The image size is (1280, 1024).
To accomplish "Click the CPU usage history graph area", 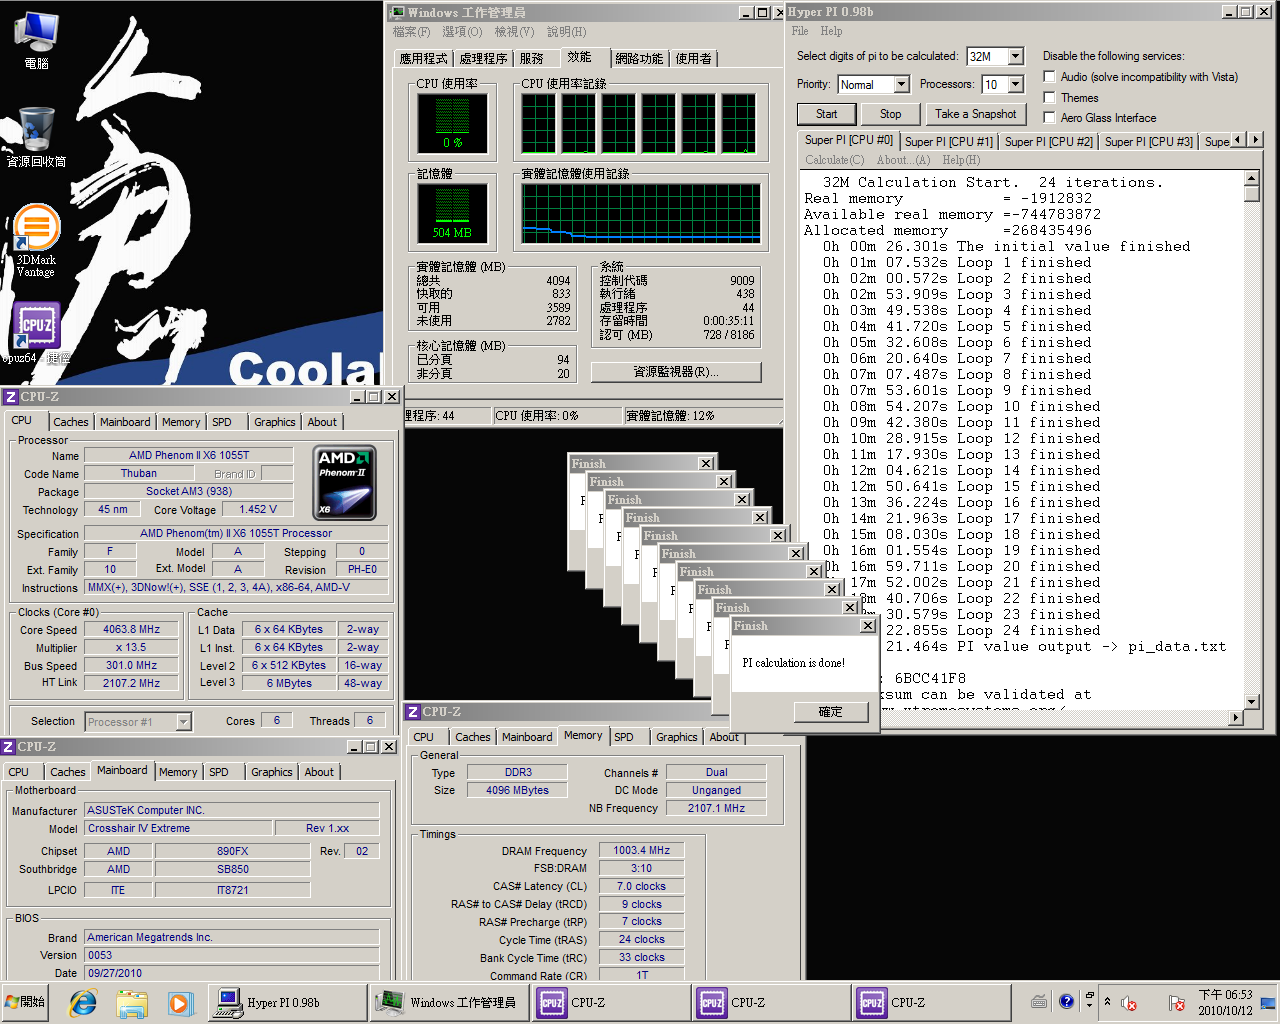I will [x=639, y=123].
